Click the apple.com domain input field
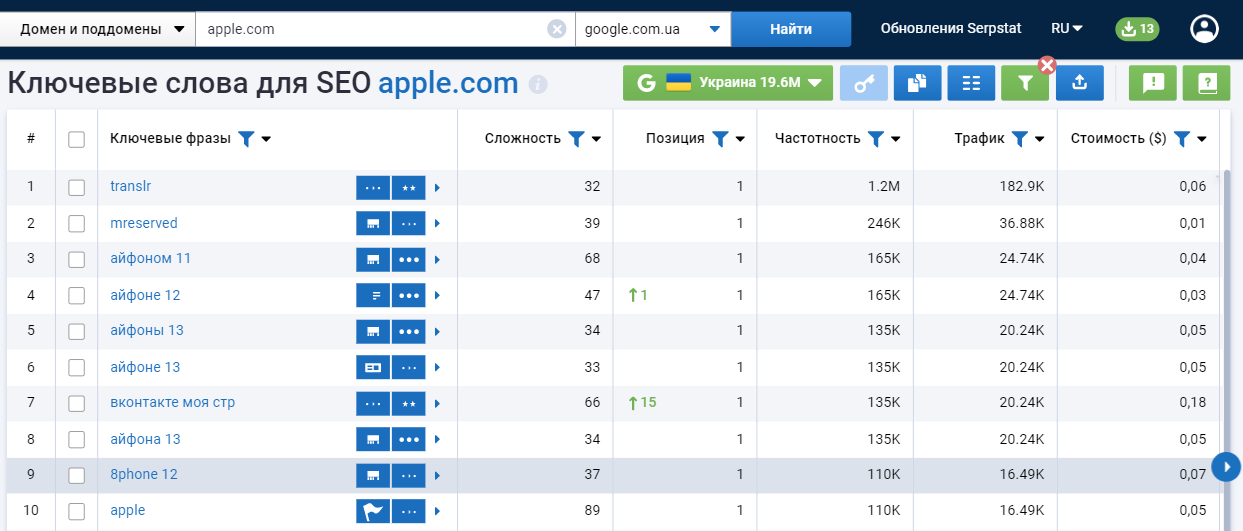The image size is (1243, 531). coord(385,29)
